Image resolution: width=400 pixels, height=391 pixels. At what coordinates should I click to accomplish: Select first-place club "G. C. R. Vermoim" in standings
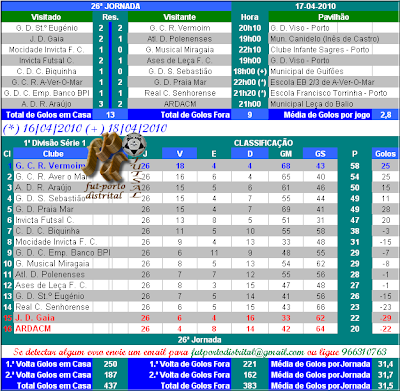tap(50, 166)
